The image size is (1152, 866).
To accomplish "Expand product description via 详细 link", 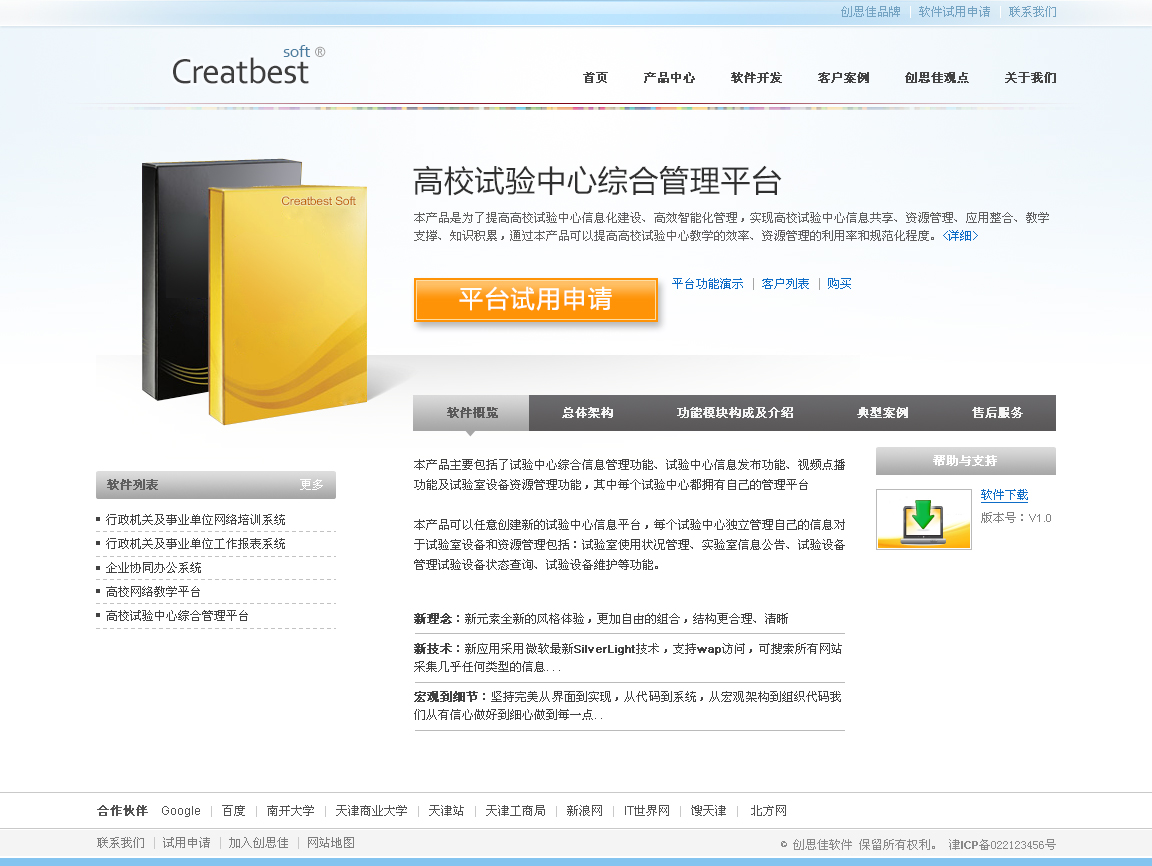I will coord(960,236).
